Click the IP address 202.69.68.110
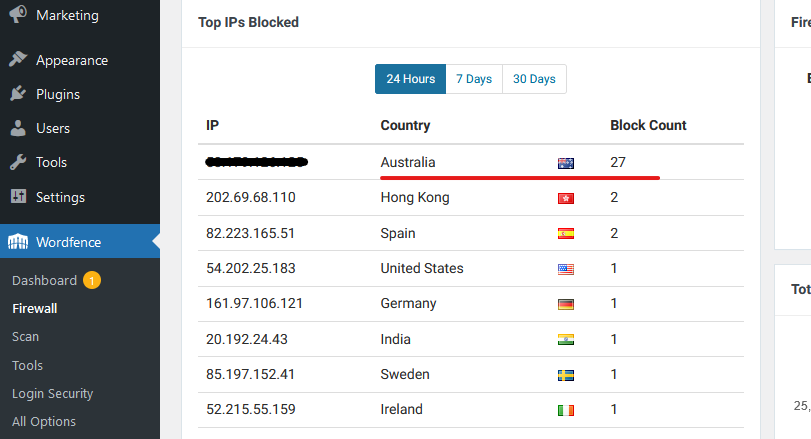The image size is (811, 439). [251, 198]
